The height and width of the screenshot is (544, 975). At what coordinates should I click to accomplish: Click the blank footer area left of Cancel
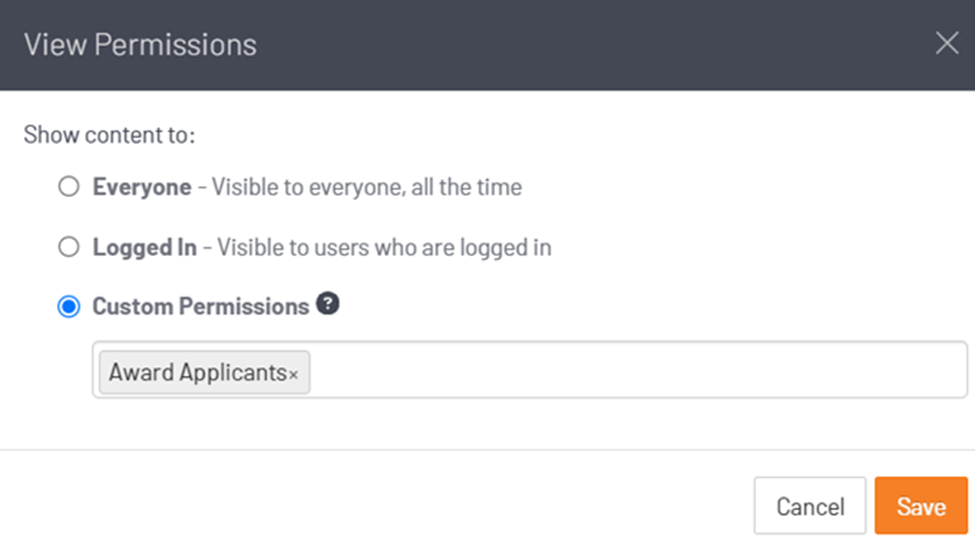pyautogui.click(x=380, y=506)
